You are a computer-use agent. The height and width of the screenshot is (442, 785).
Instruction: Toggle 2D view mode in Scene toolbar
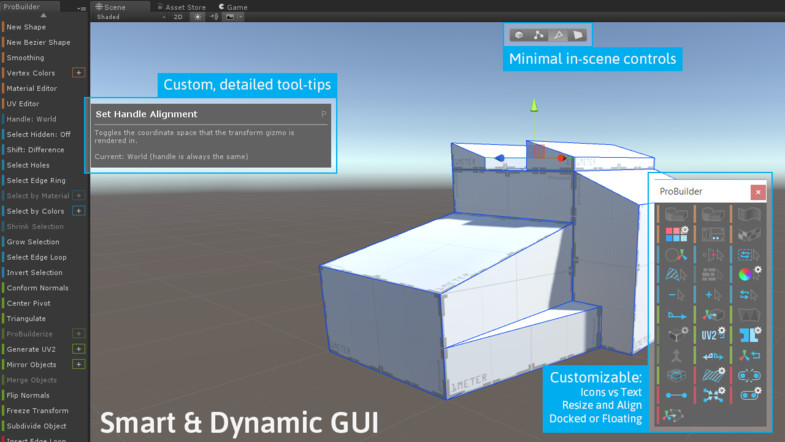(178, 17)
